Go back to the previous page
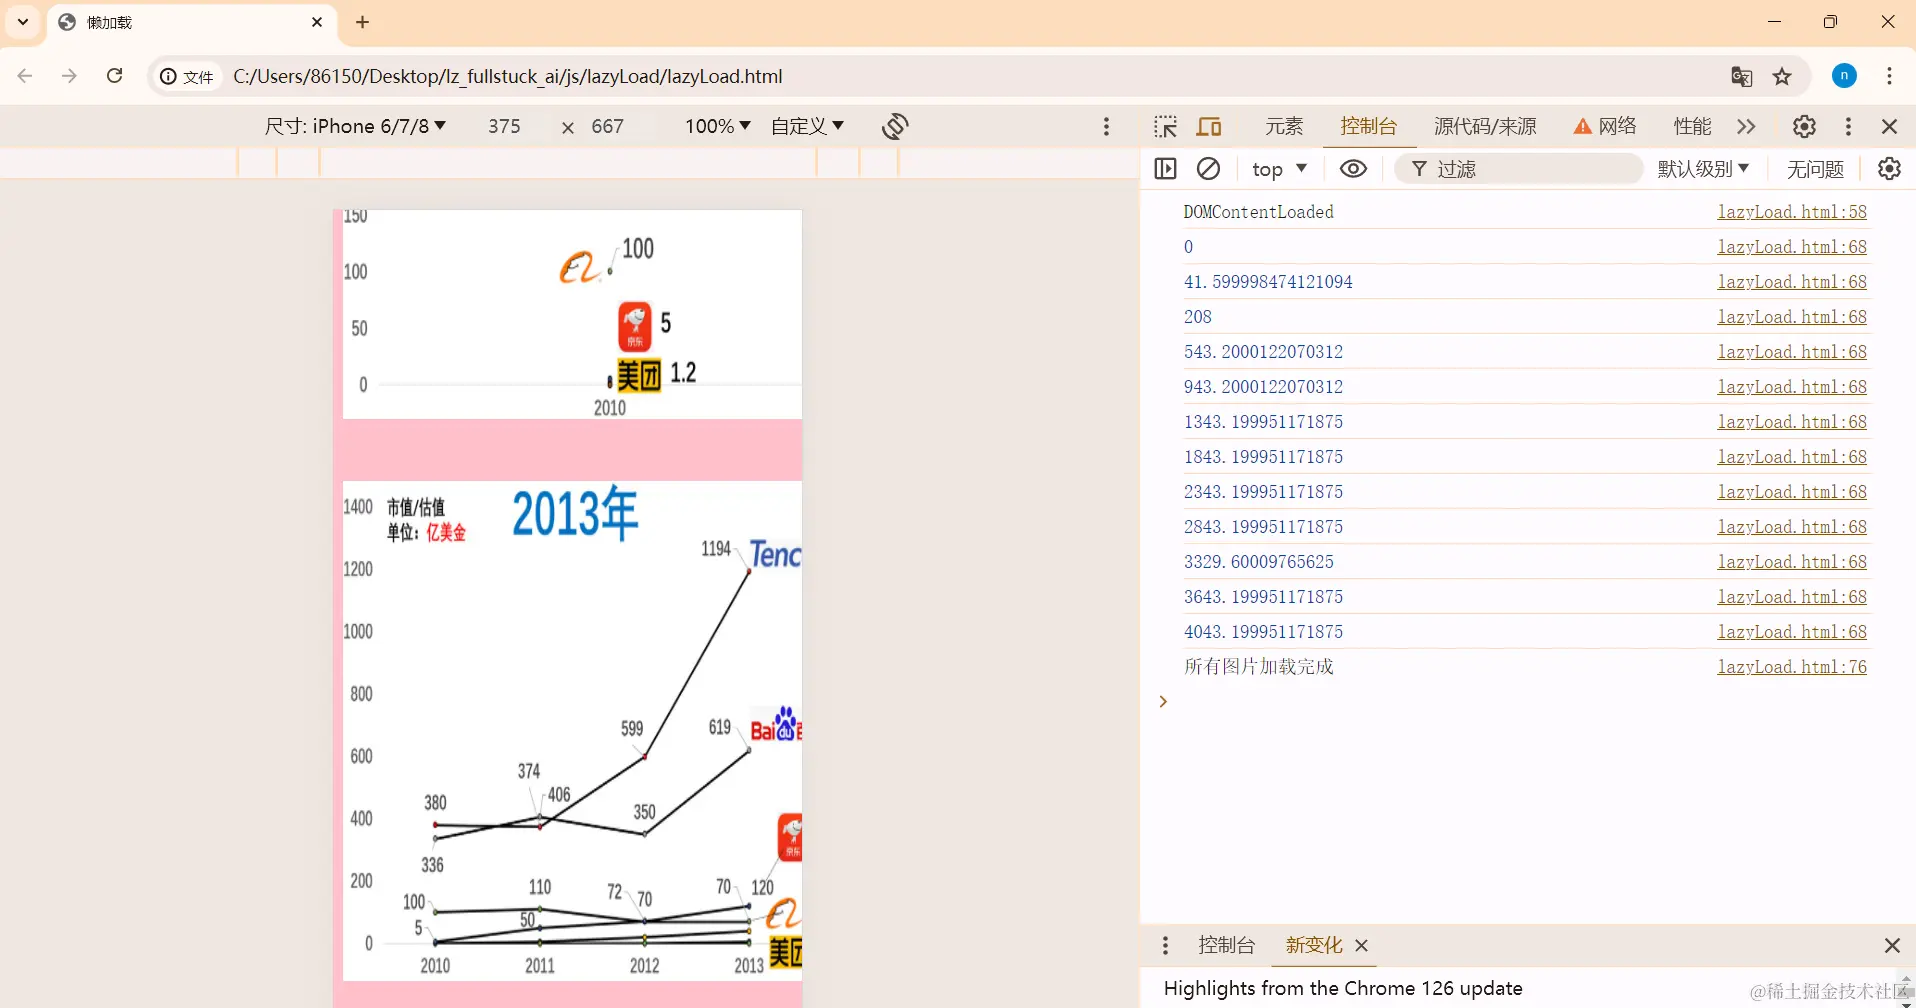 tap(25, 76)
